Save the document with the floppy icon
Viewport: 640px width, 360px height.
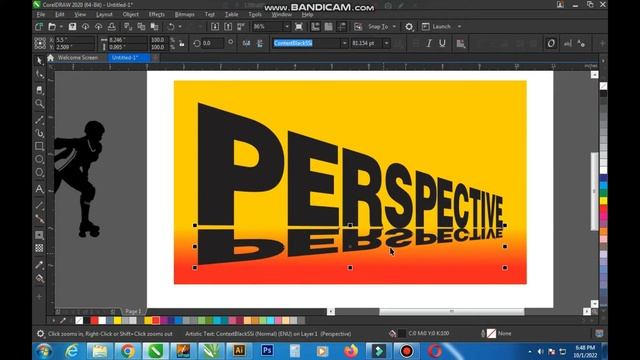coord(72,27)
